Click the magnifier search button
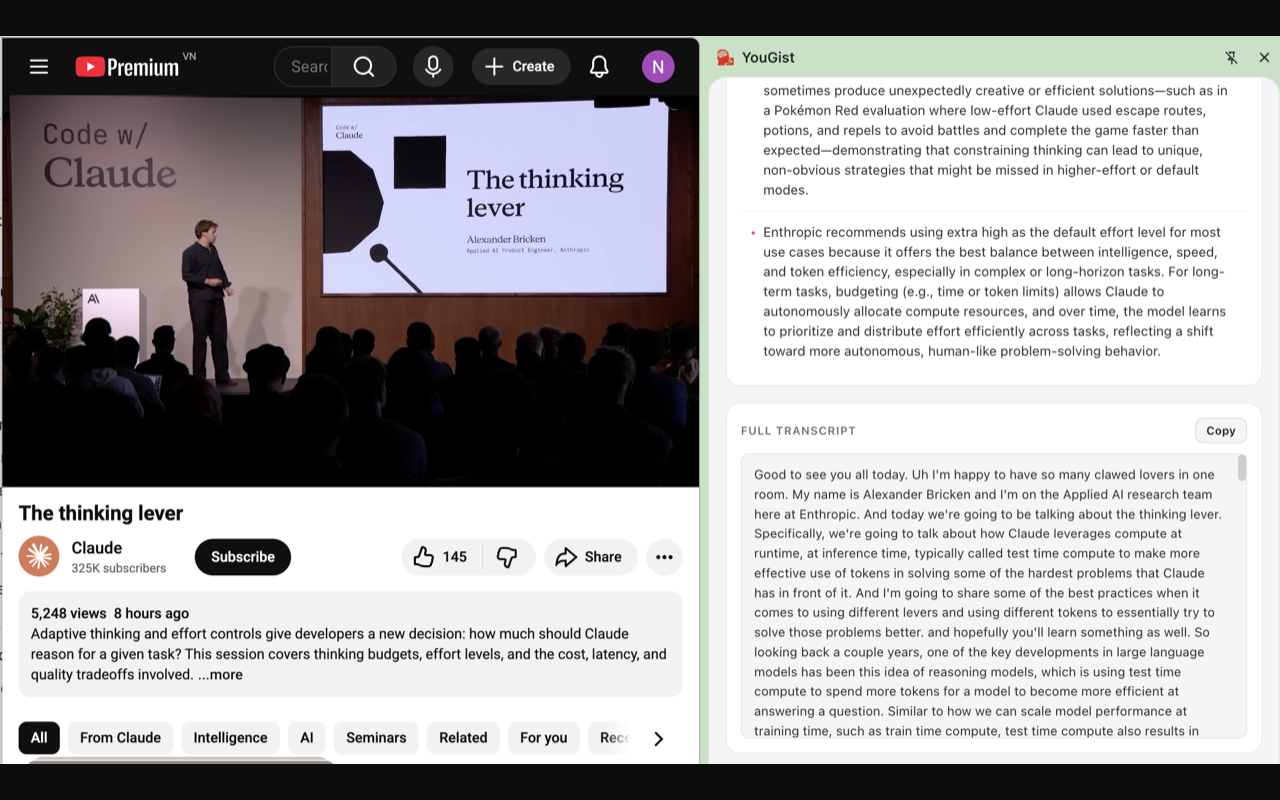 pyautogui.click(x=364, y=67)
